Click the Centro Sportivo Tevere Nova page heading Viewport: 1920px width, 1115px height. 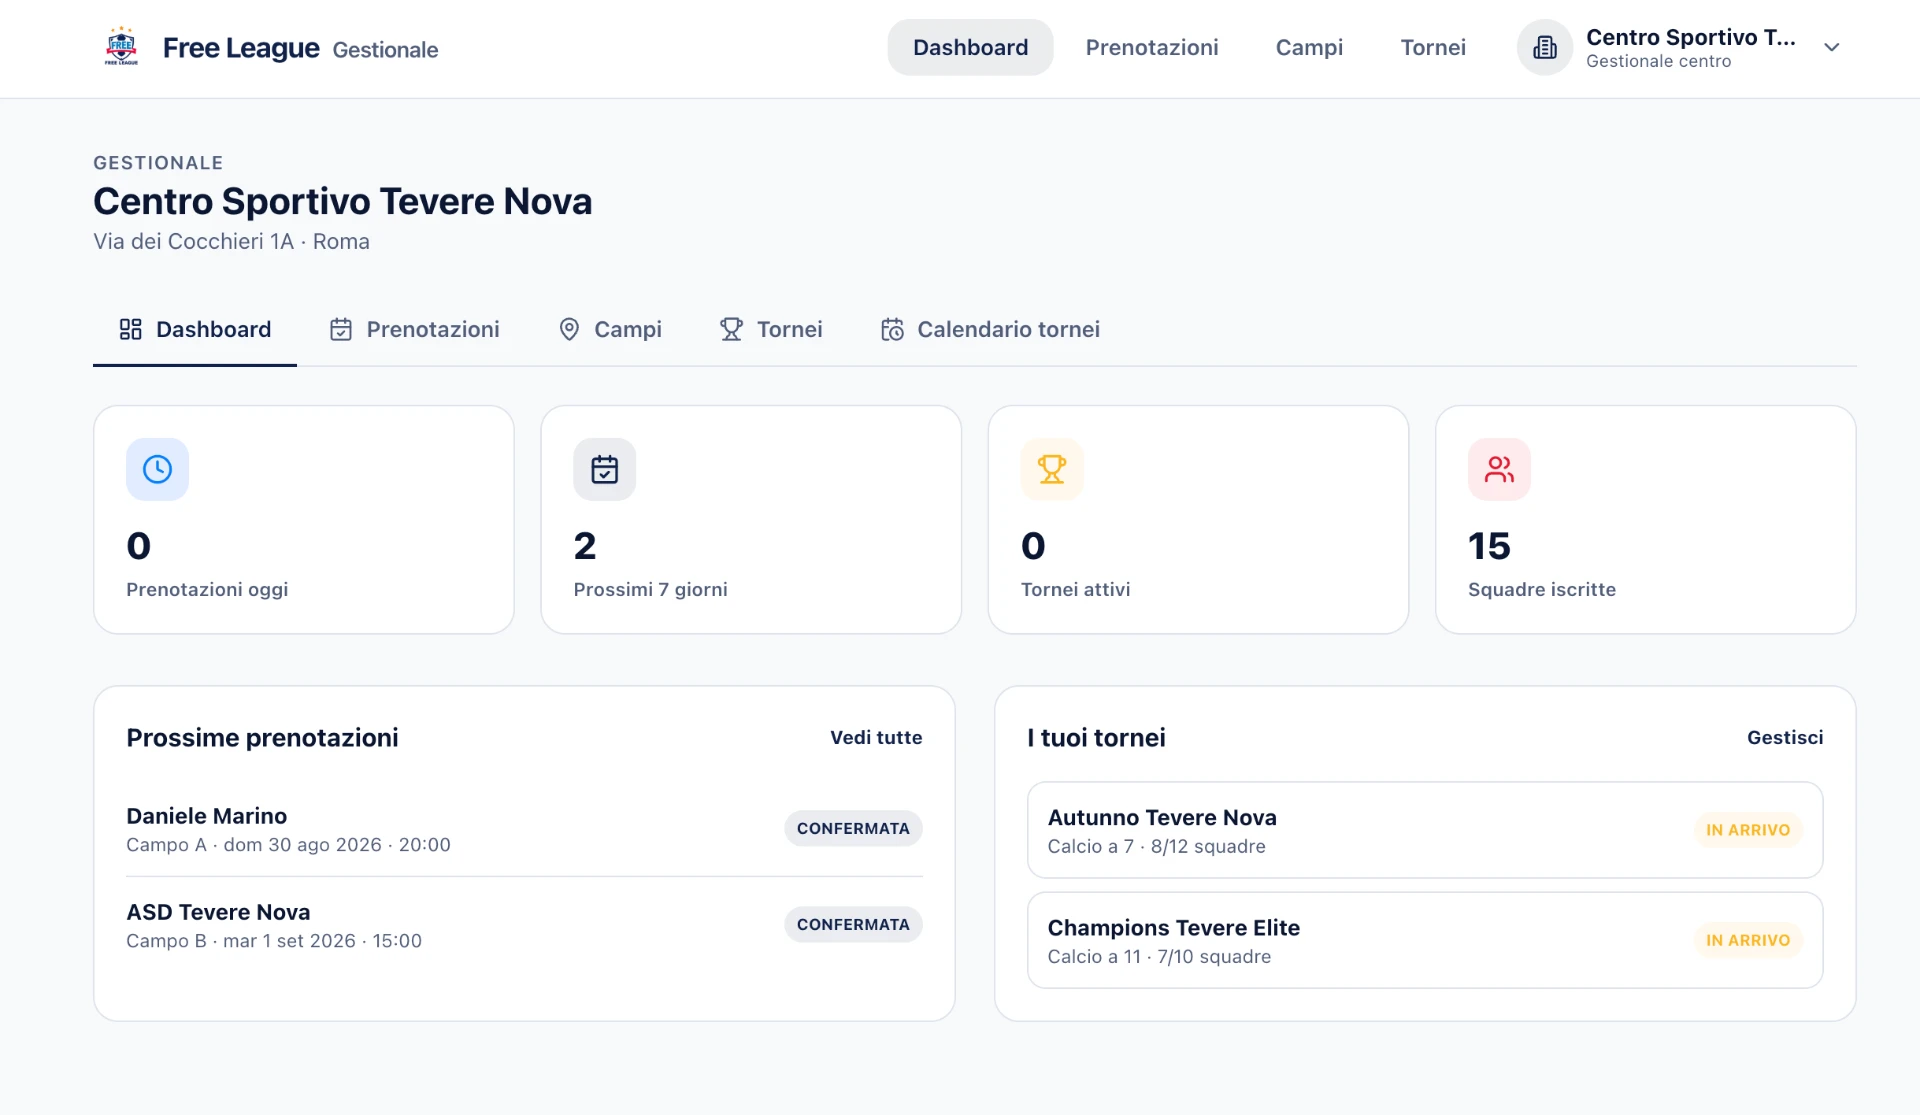tap(342, 201)
